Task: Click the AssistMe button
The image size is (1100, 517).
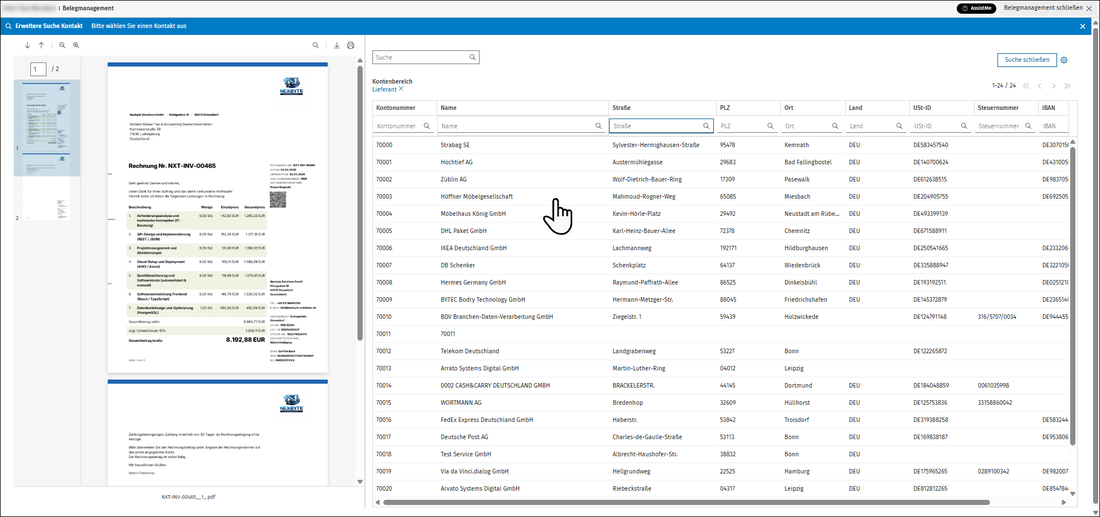Action: point(977,8)
